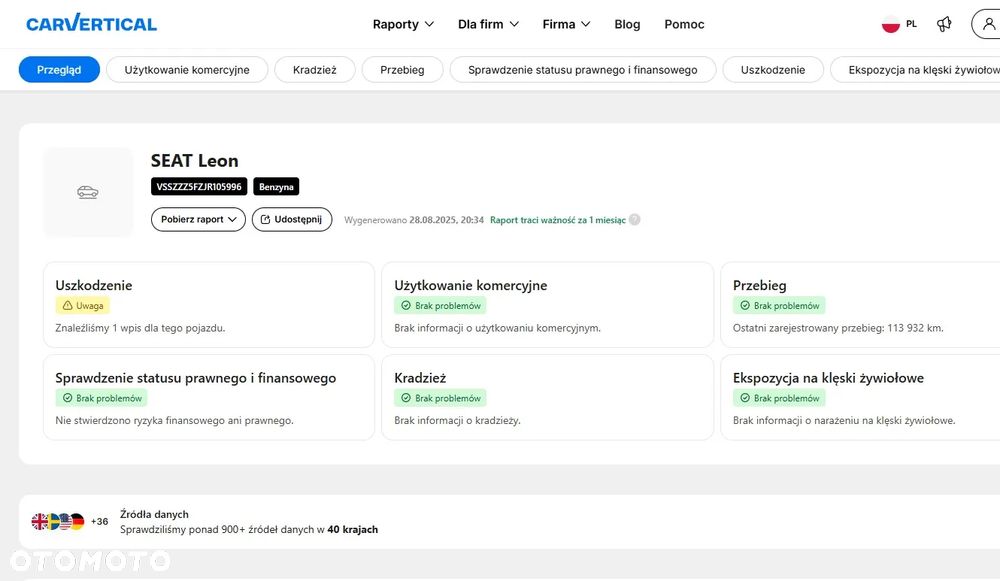
Task: Open the Firma dropdown menu
Action: coord(566,24)
